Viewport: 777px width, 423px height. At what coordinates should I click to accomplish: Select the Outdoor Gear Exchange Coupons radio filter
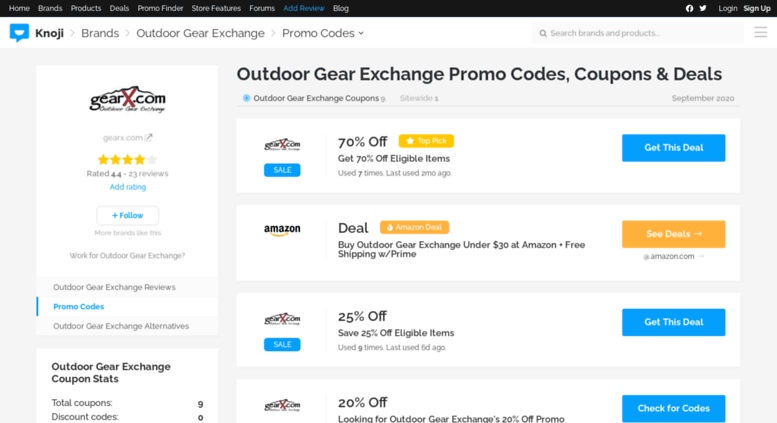[x=246, y=98]
